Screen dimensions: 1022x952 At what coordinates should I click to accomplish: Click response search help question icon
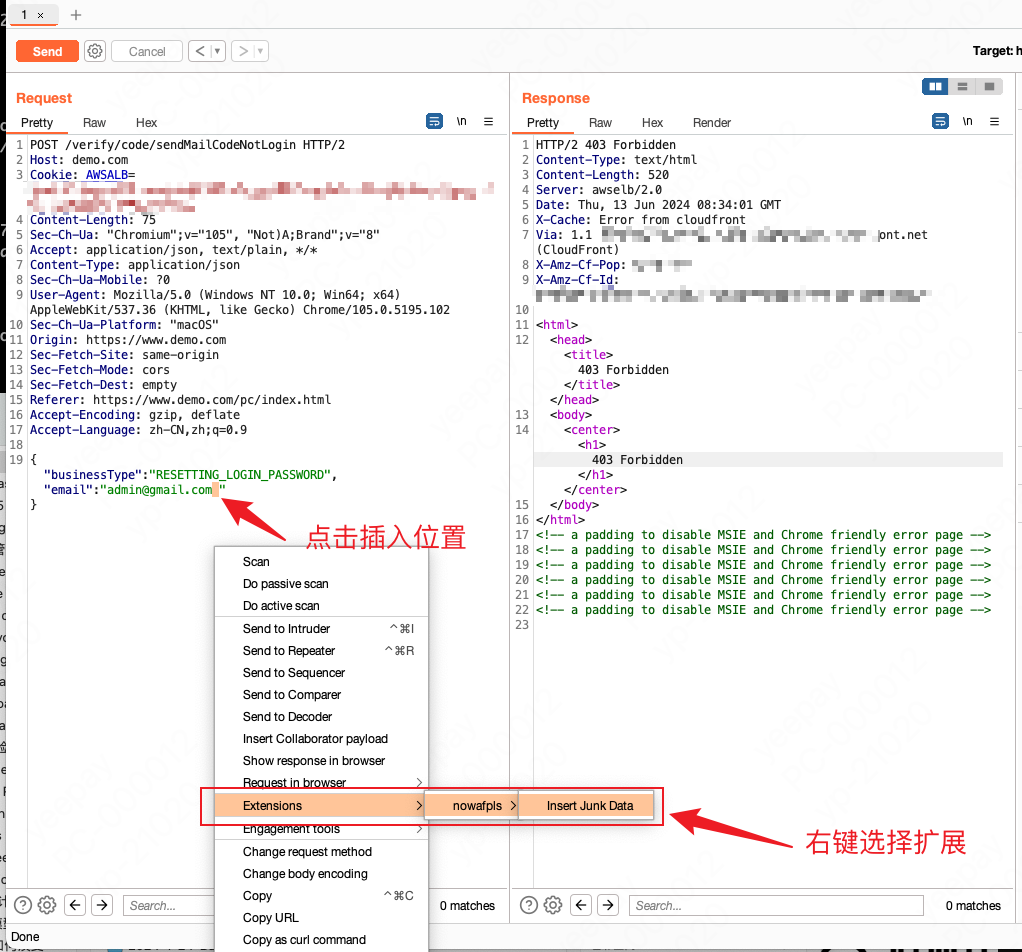pyautogui.click(x=530, y=905)
